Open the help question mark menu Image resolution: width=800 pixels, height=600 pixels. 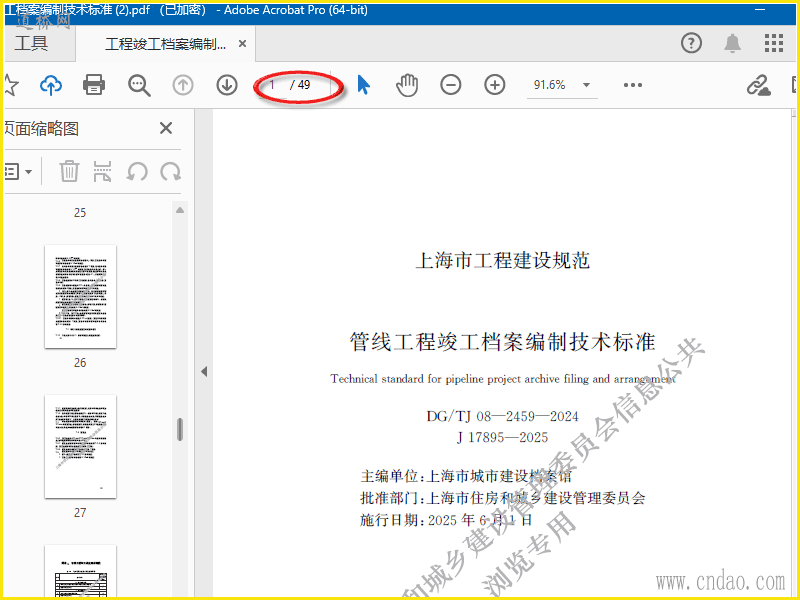[691, 43]
